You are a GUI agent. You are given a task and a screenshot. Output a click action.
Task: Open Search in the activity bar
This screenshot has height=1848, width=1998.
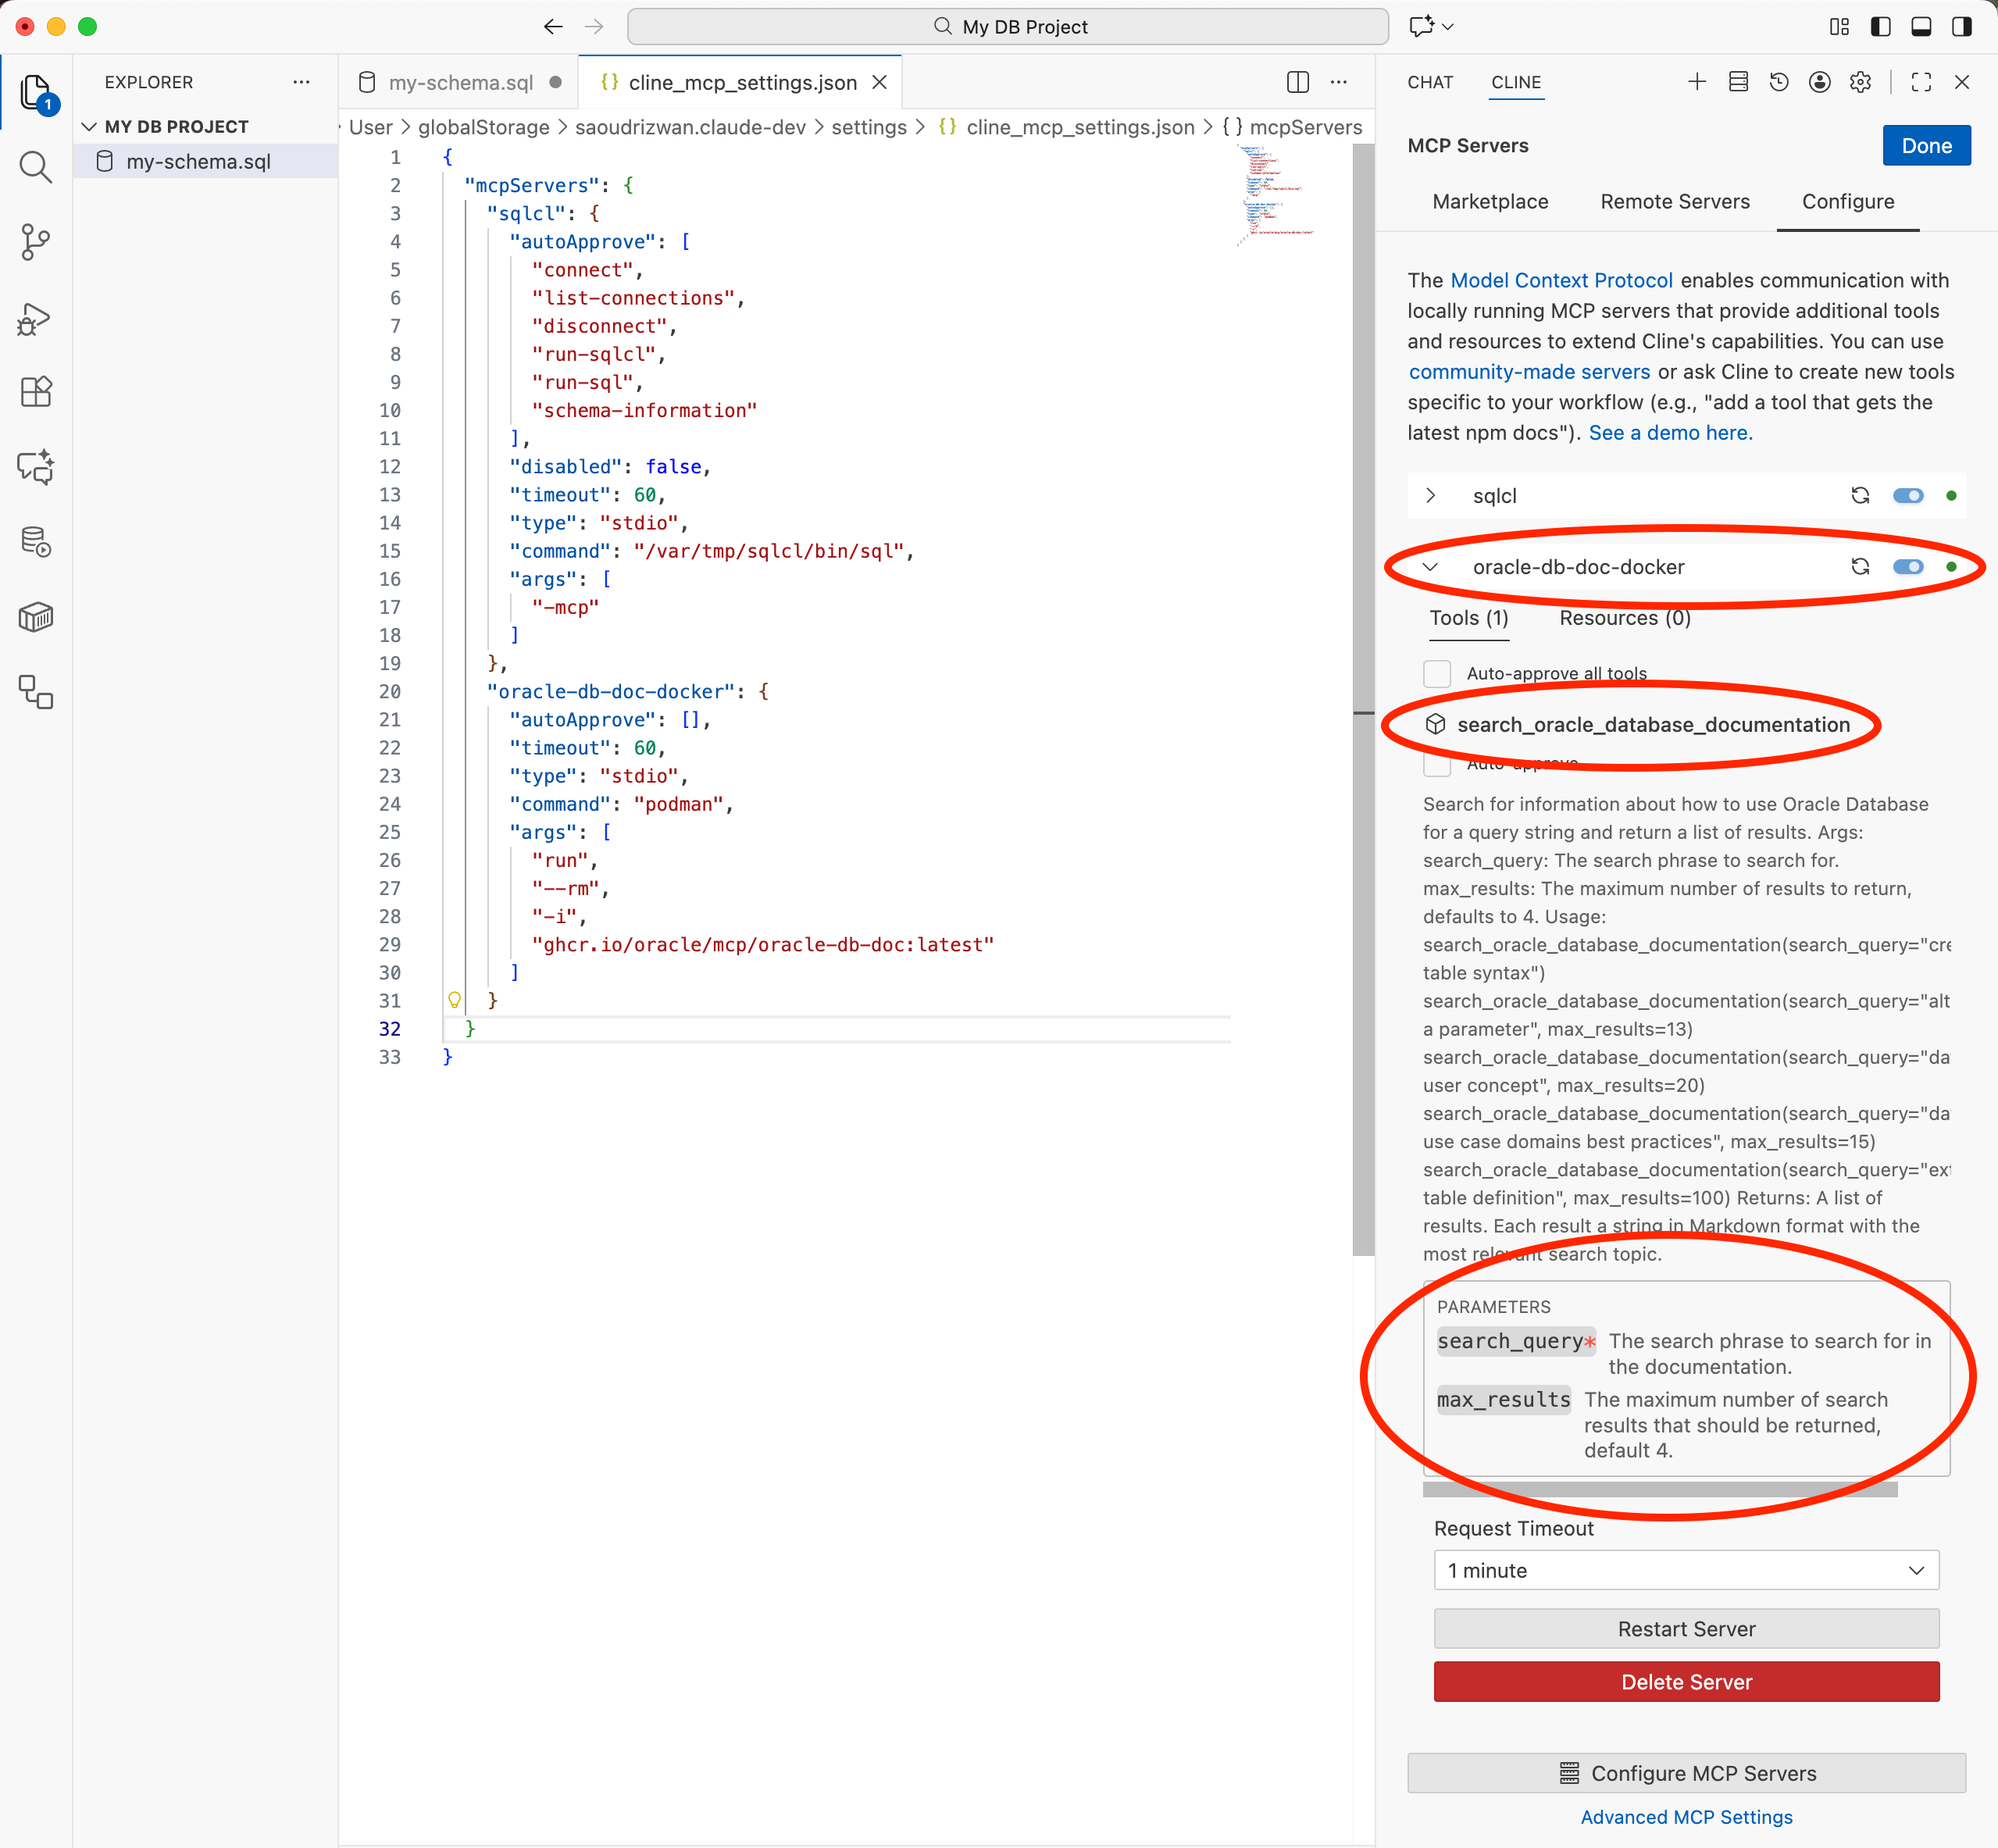tap(35, 167)
